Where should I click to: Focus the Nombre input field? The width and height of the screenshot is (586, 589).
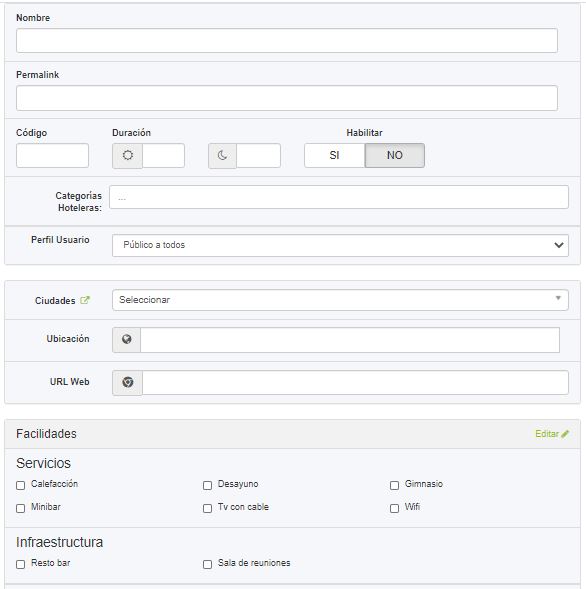pos(287,41)
